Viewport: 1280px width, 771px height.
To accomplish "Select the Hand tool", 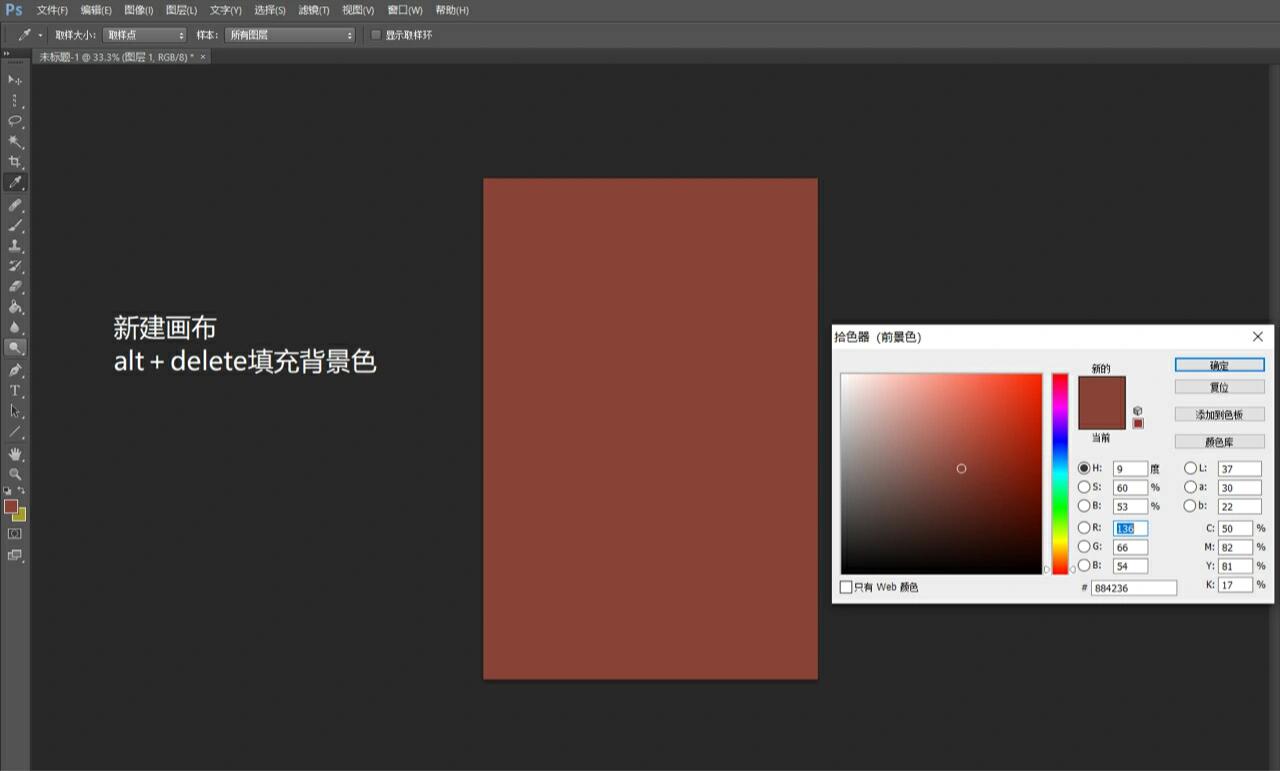I will point(15,454).
